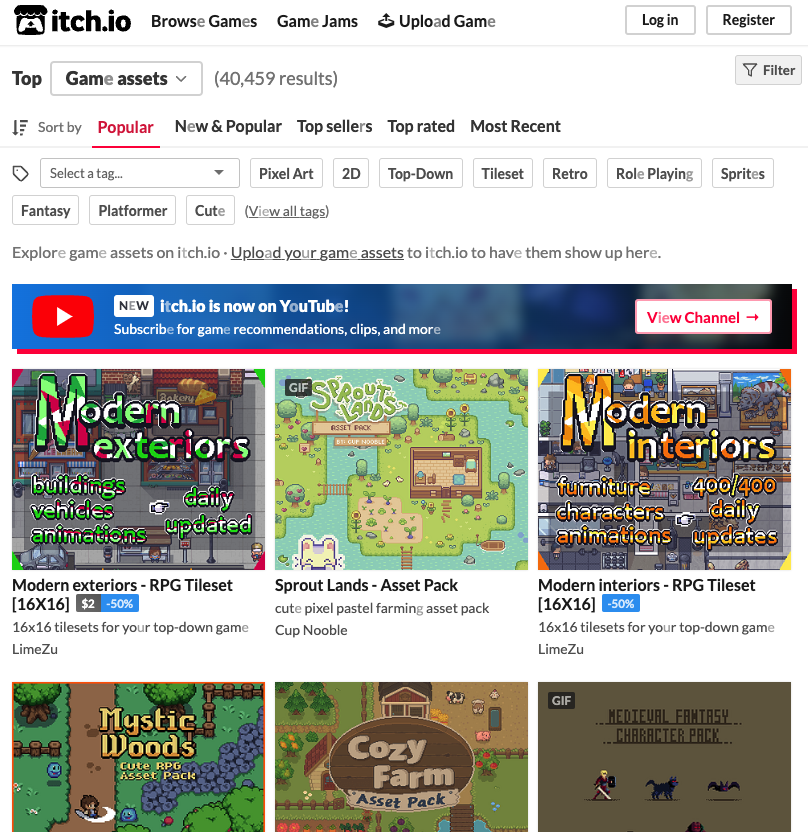Click the Log in button

(x=660, y=20)
